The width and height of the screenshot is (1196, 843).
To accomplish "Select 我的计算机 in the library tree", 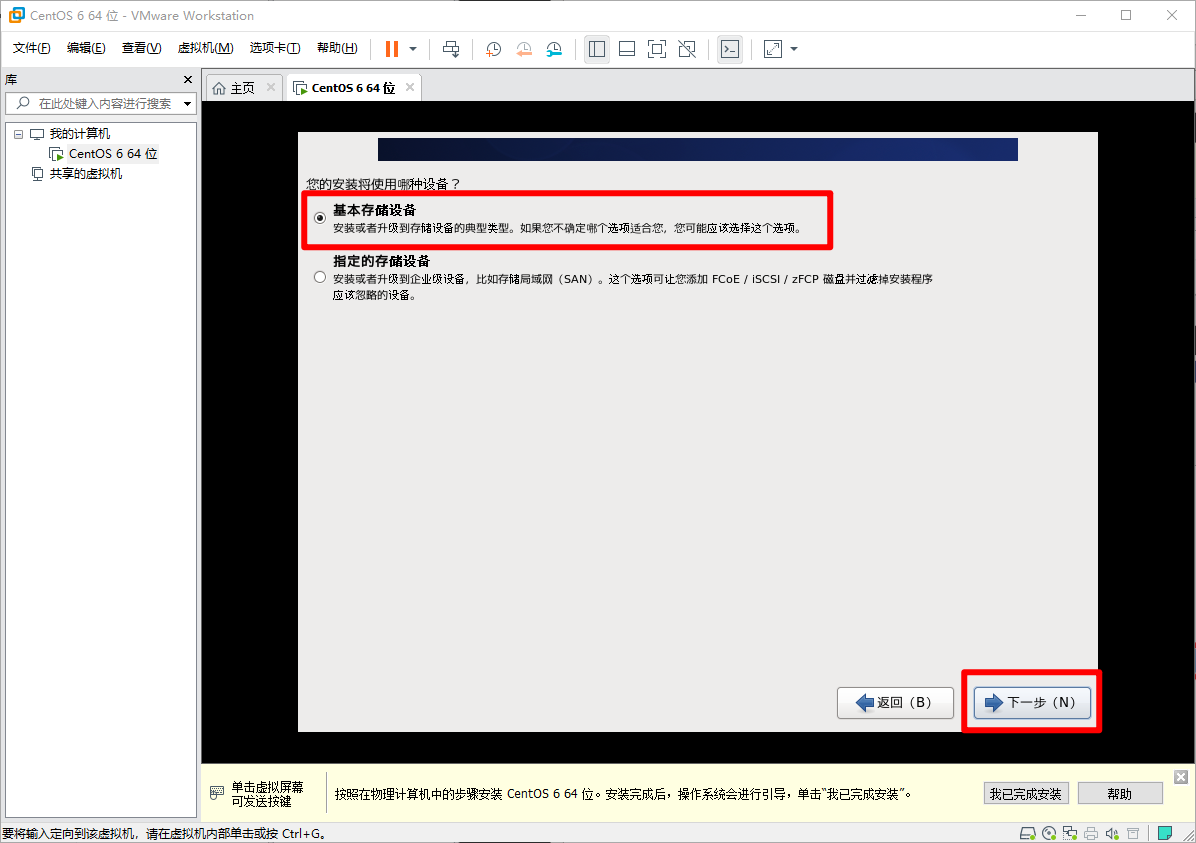I will [79, 134].
